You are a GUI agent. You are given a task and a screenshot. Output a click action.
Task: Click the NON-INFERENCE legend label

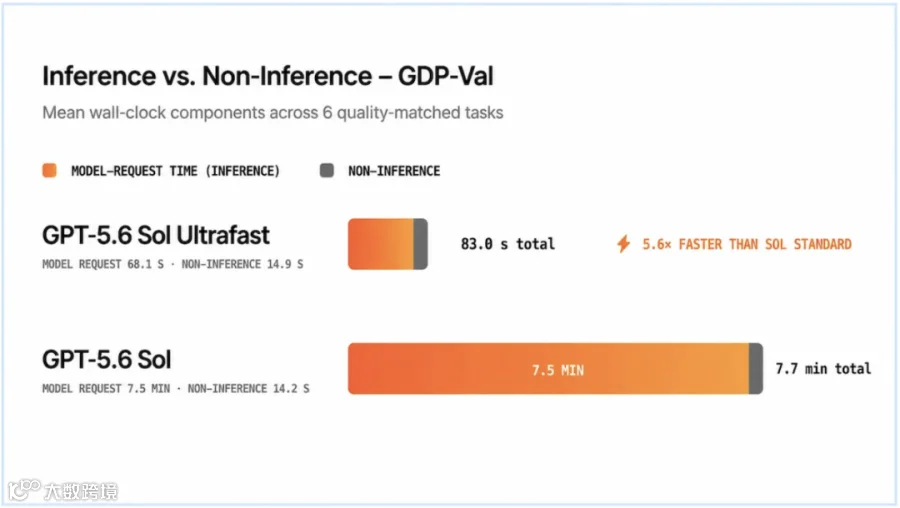394,171
